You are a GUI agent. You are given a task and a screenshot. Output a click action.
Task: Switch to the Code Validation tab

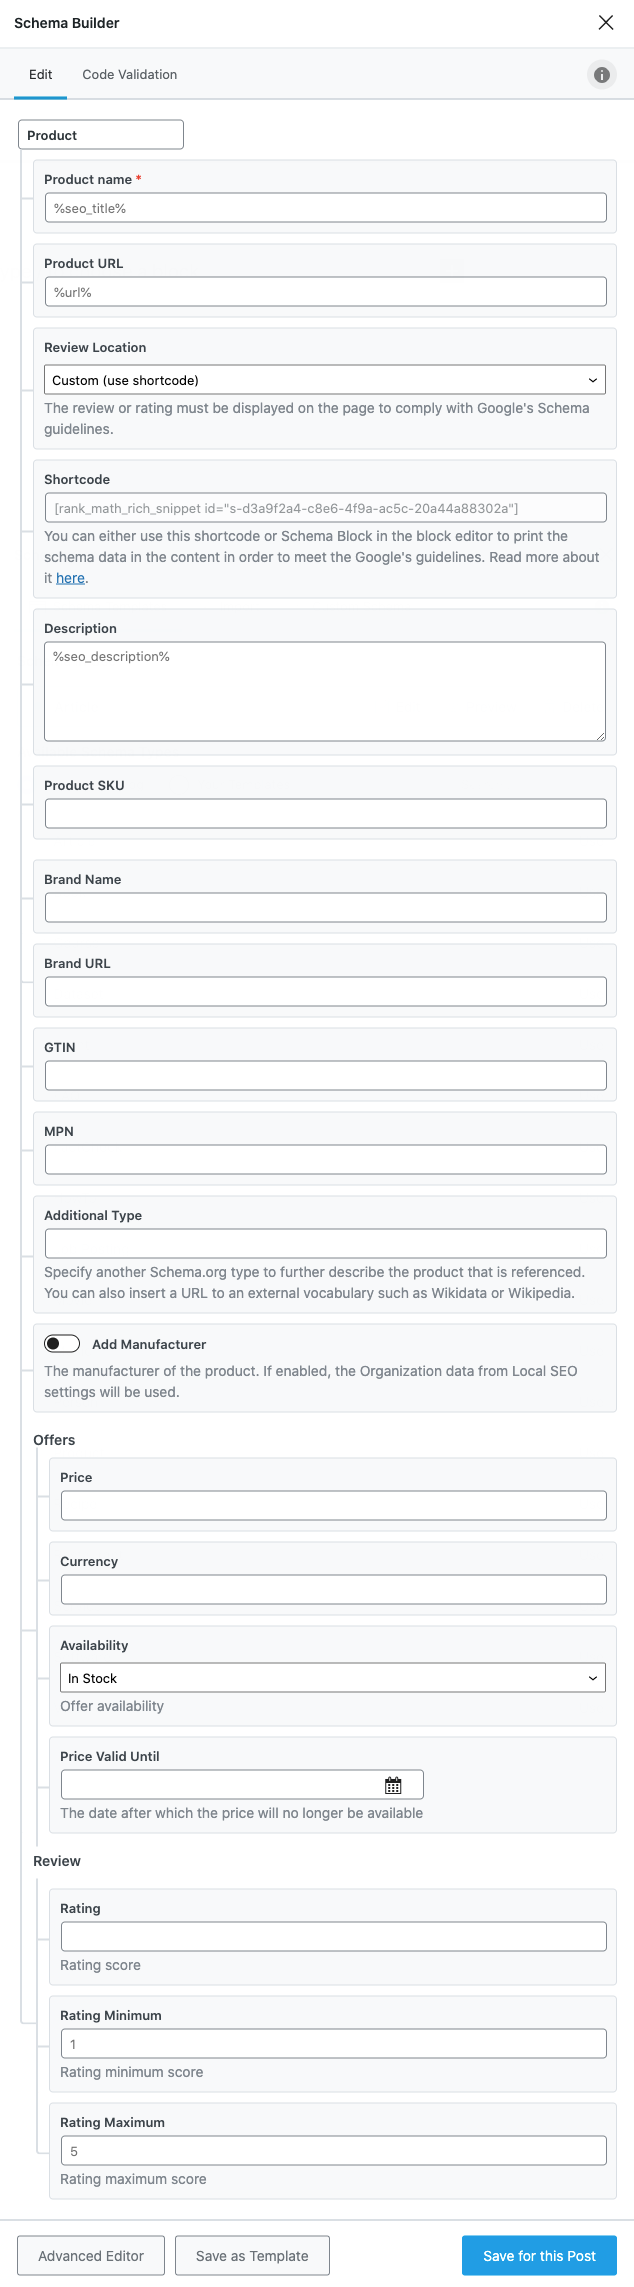(129, 75)
